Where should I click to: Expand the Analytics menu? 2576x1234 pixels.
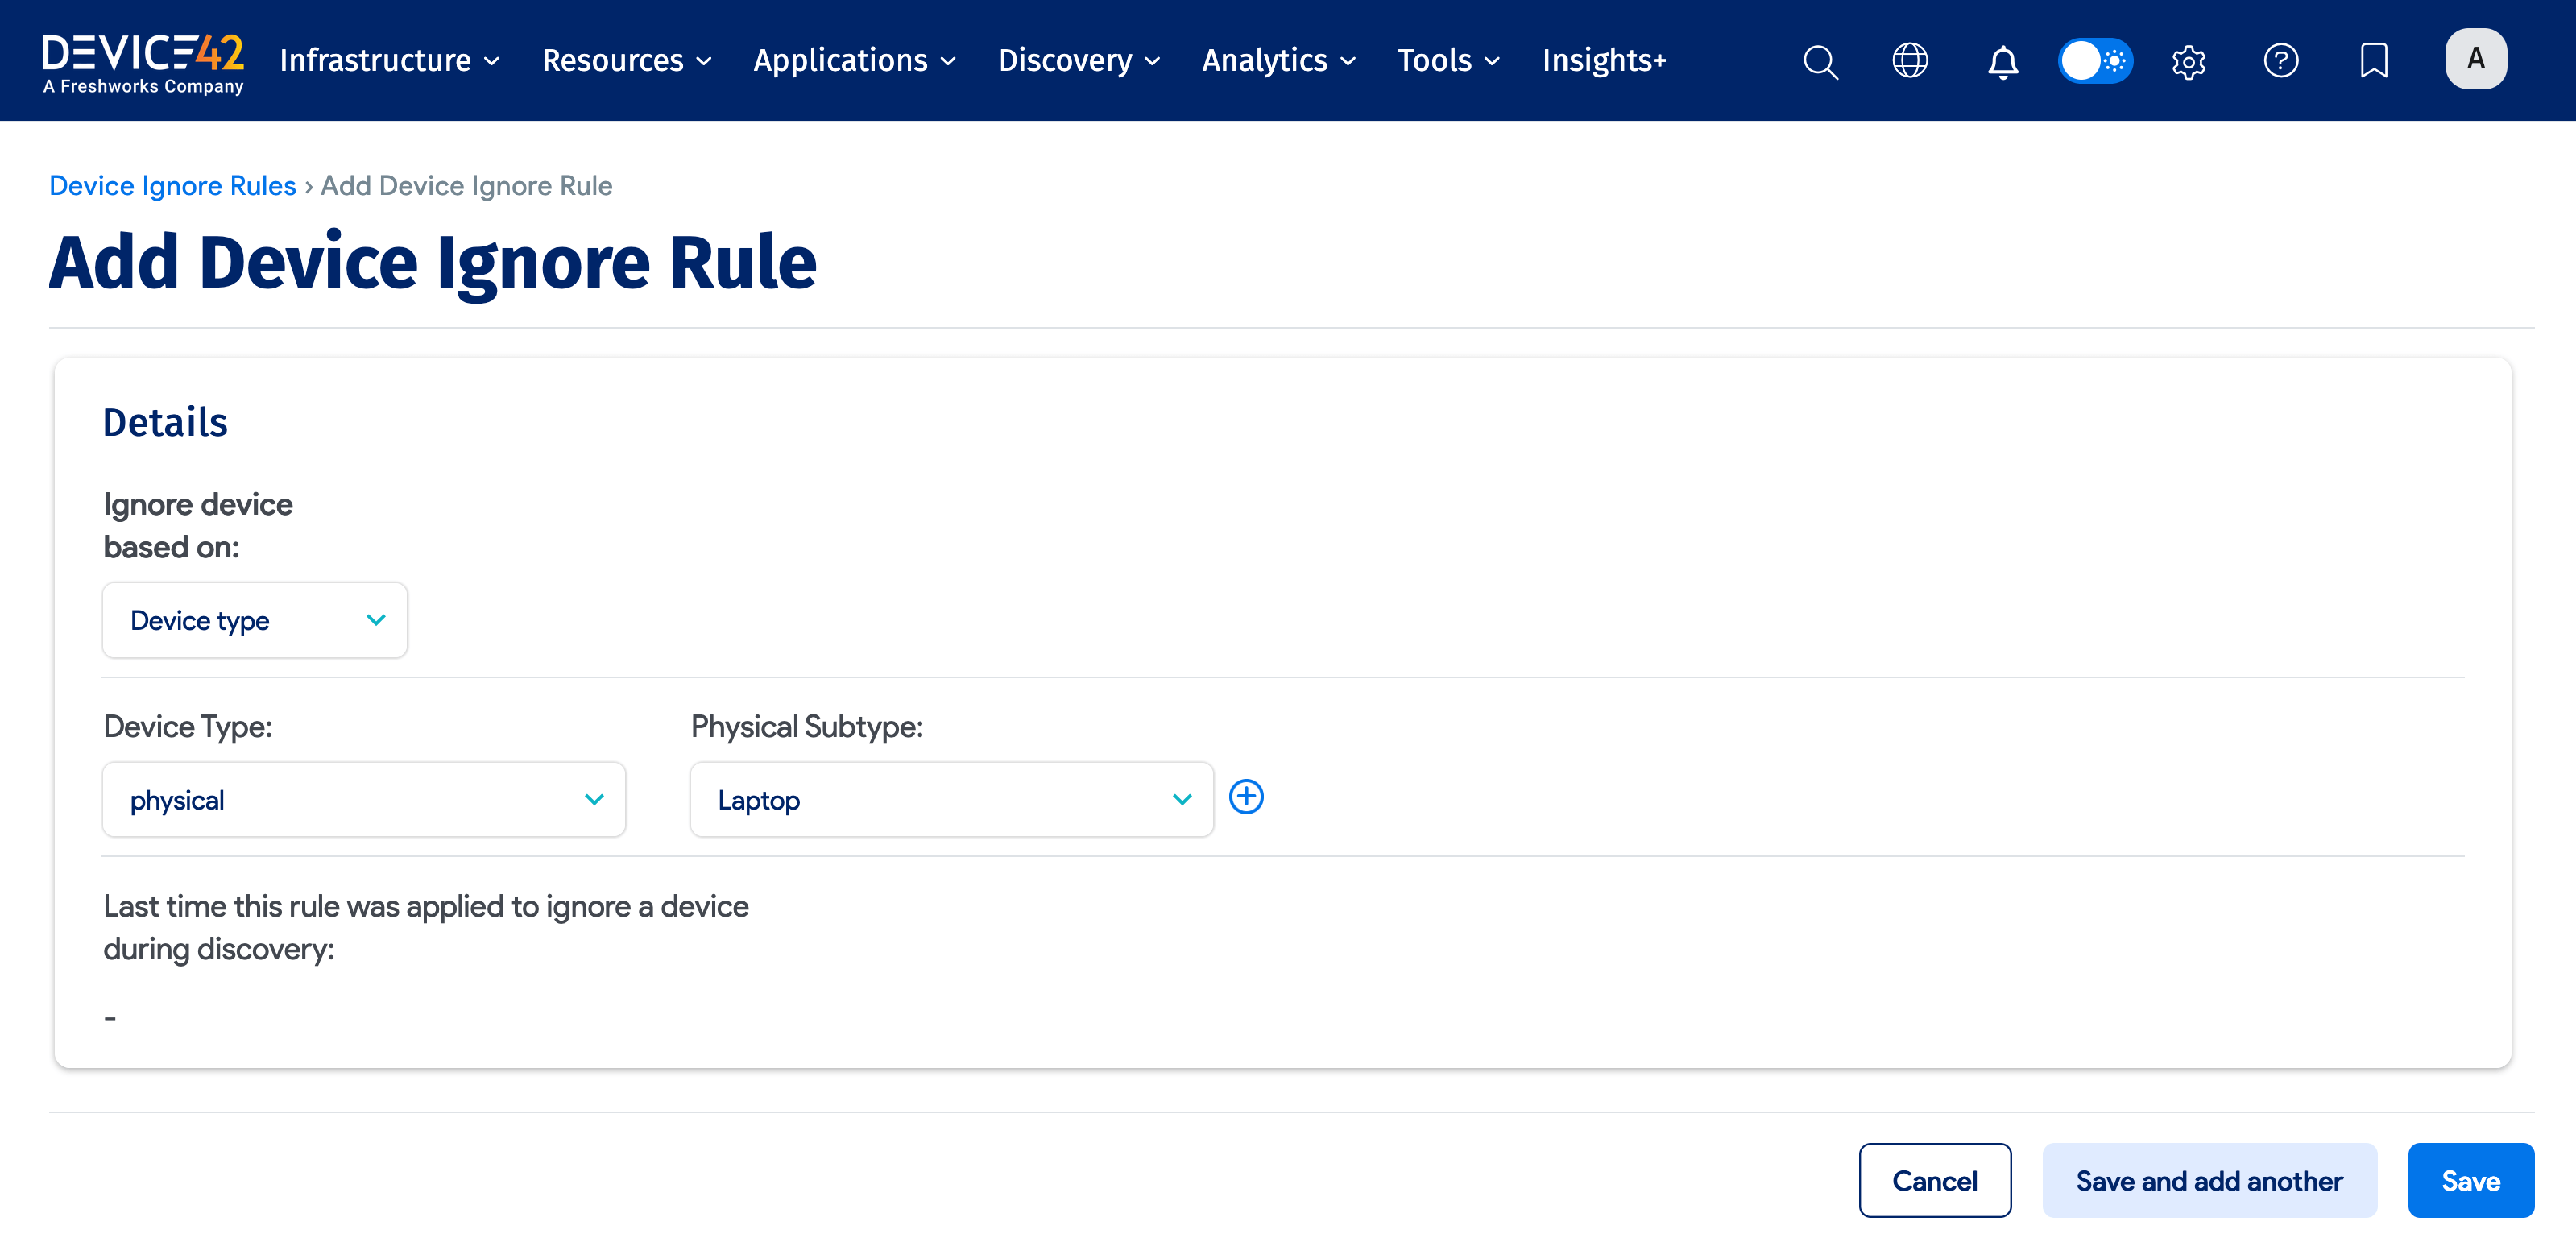pyautogui.click(x=1278, y=61)
